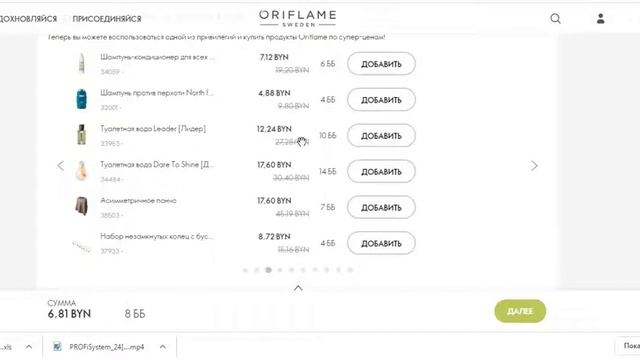Click the total '8 ББ' points

tap(135, 314)
